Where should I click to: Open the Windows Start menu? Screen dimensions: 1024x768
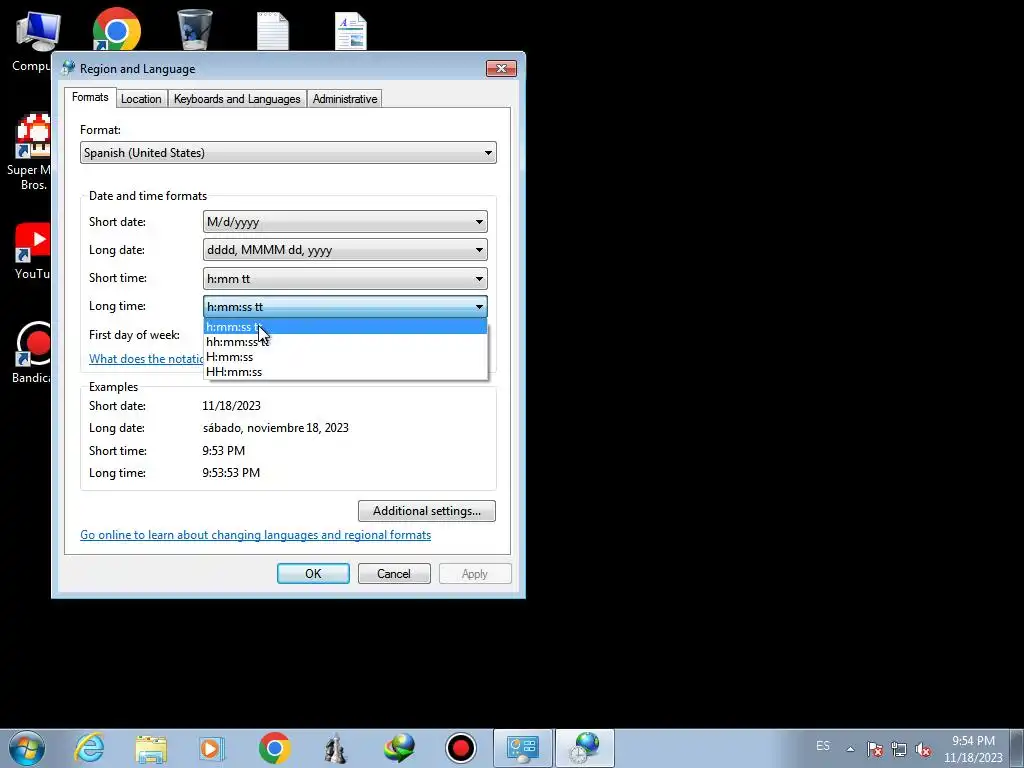click(27, 748)
